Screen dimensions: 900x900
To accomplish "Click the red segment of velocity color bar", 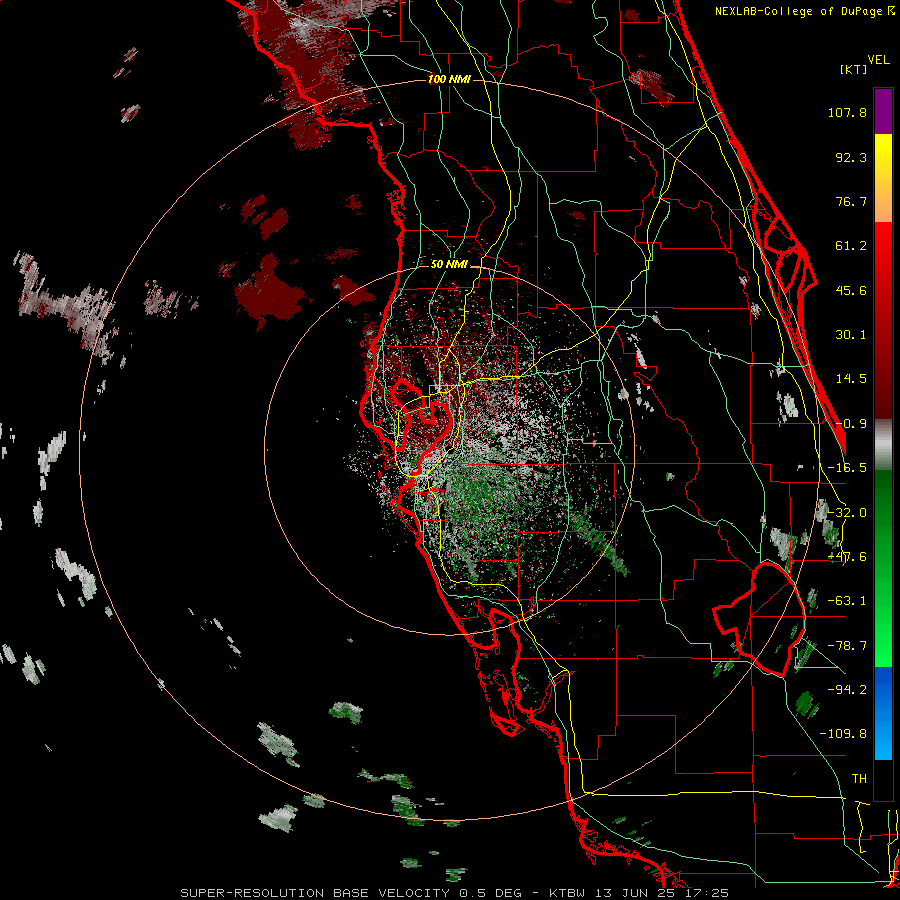I will click(x=883, y=320).
